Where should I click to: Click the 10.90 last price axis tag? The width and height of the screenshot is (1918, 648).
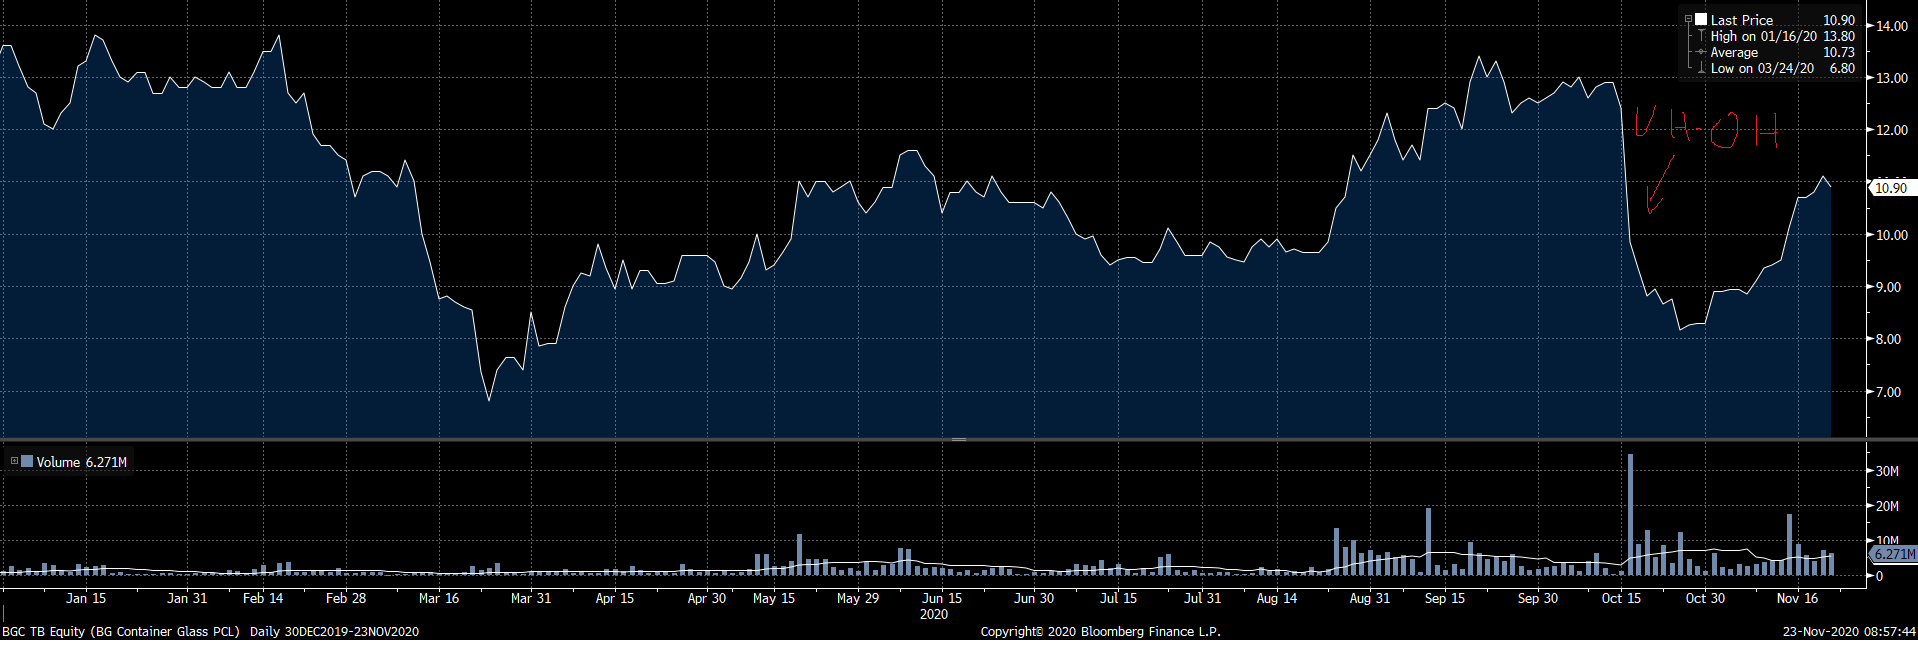pos(1889,188)
